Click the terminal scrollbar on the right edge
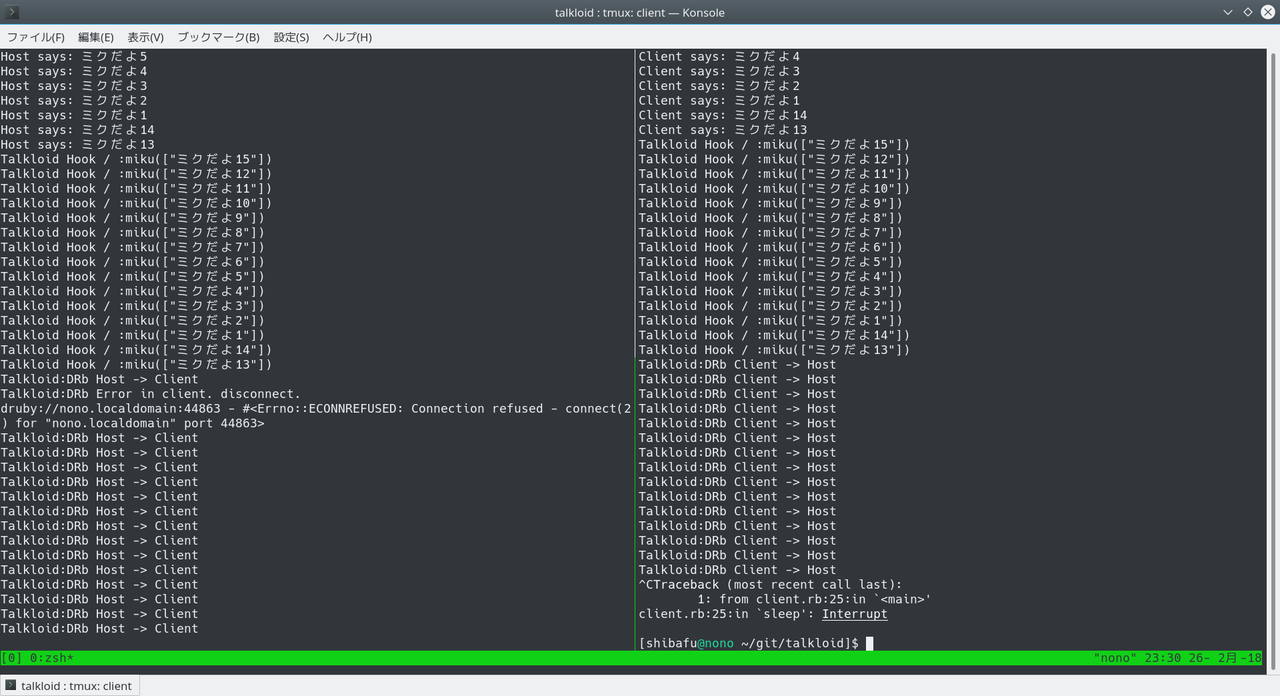1280x696 pixels. click(x=1273, y=350)
